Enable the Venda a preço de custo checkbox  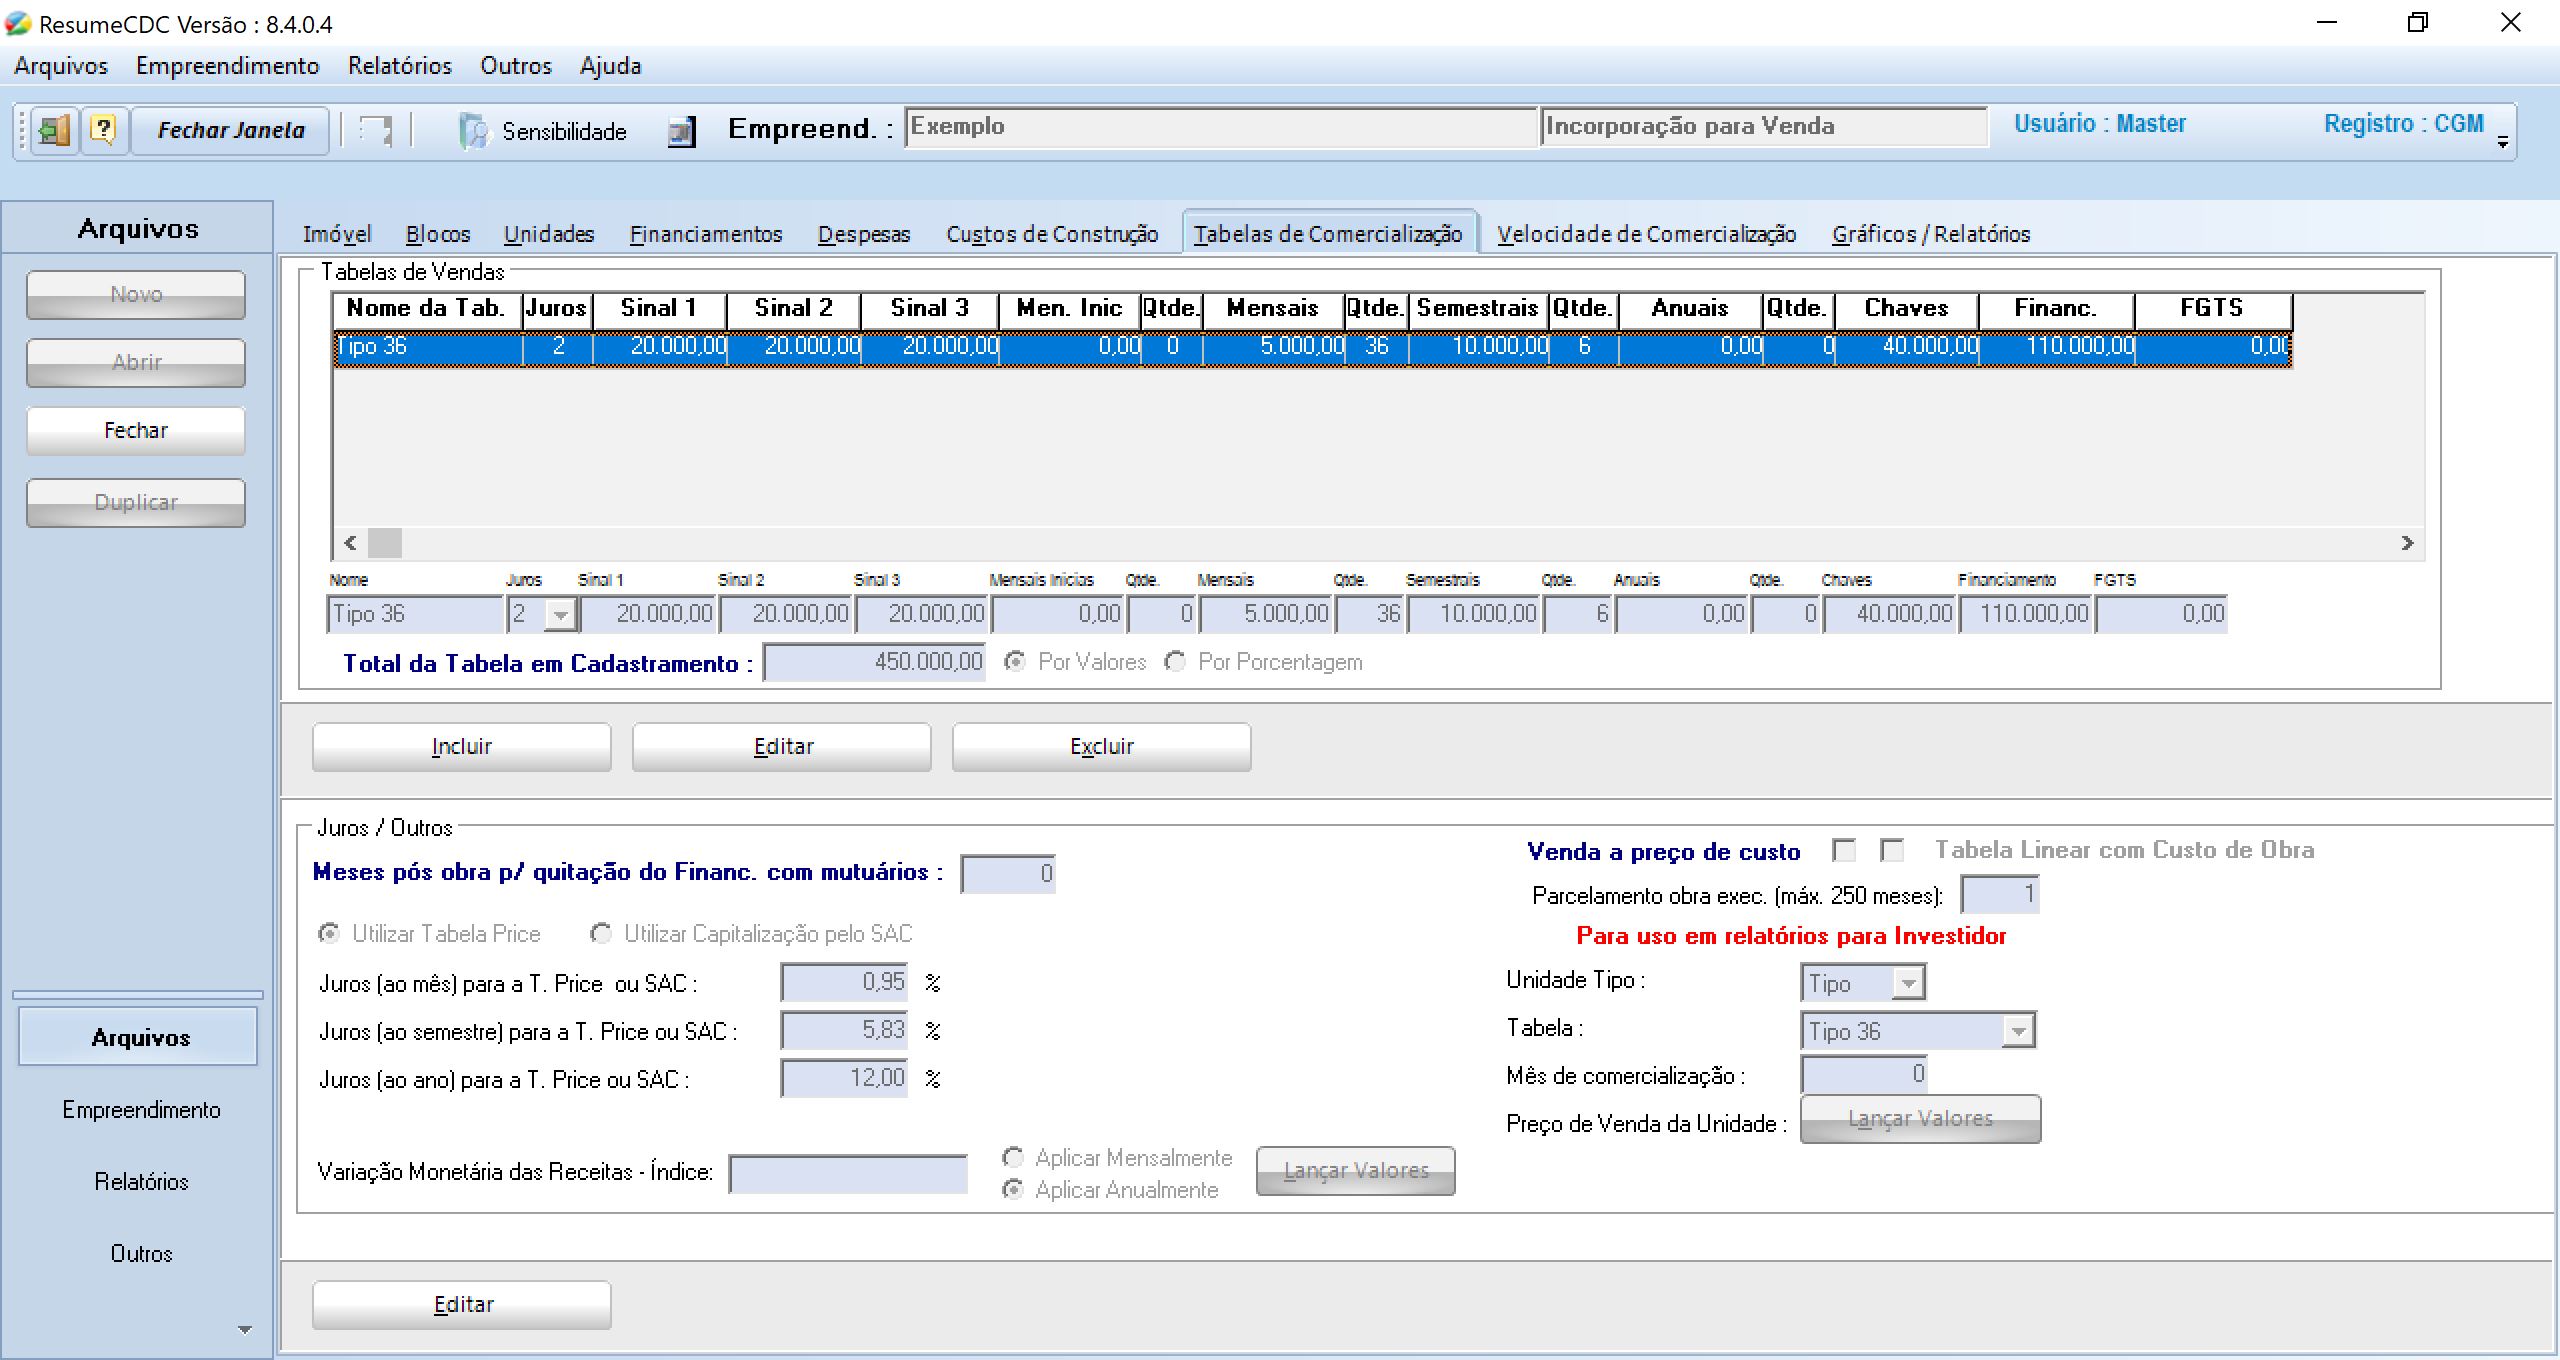1844,850
